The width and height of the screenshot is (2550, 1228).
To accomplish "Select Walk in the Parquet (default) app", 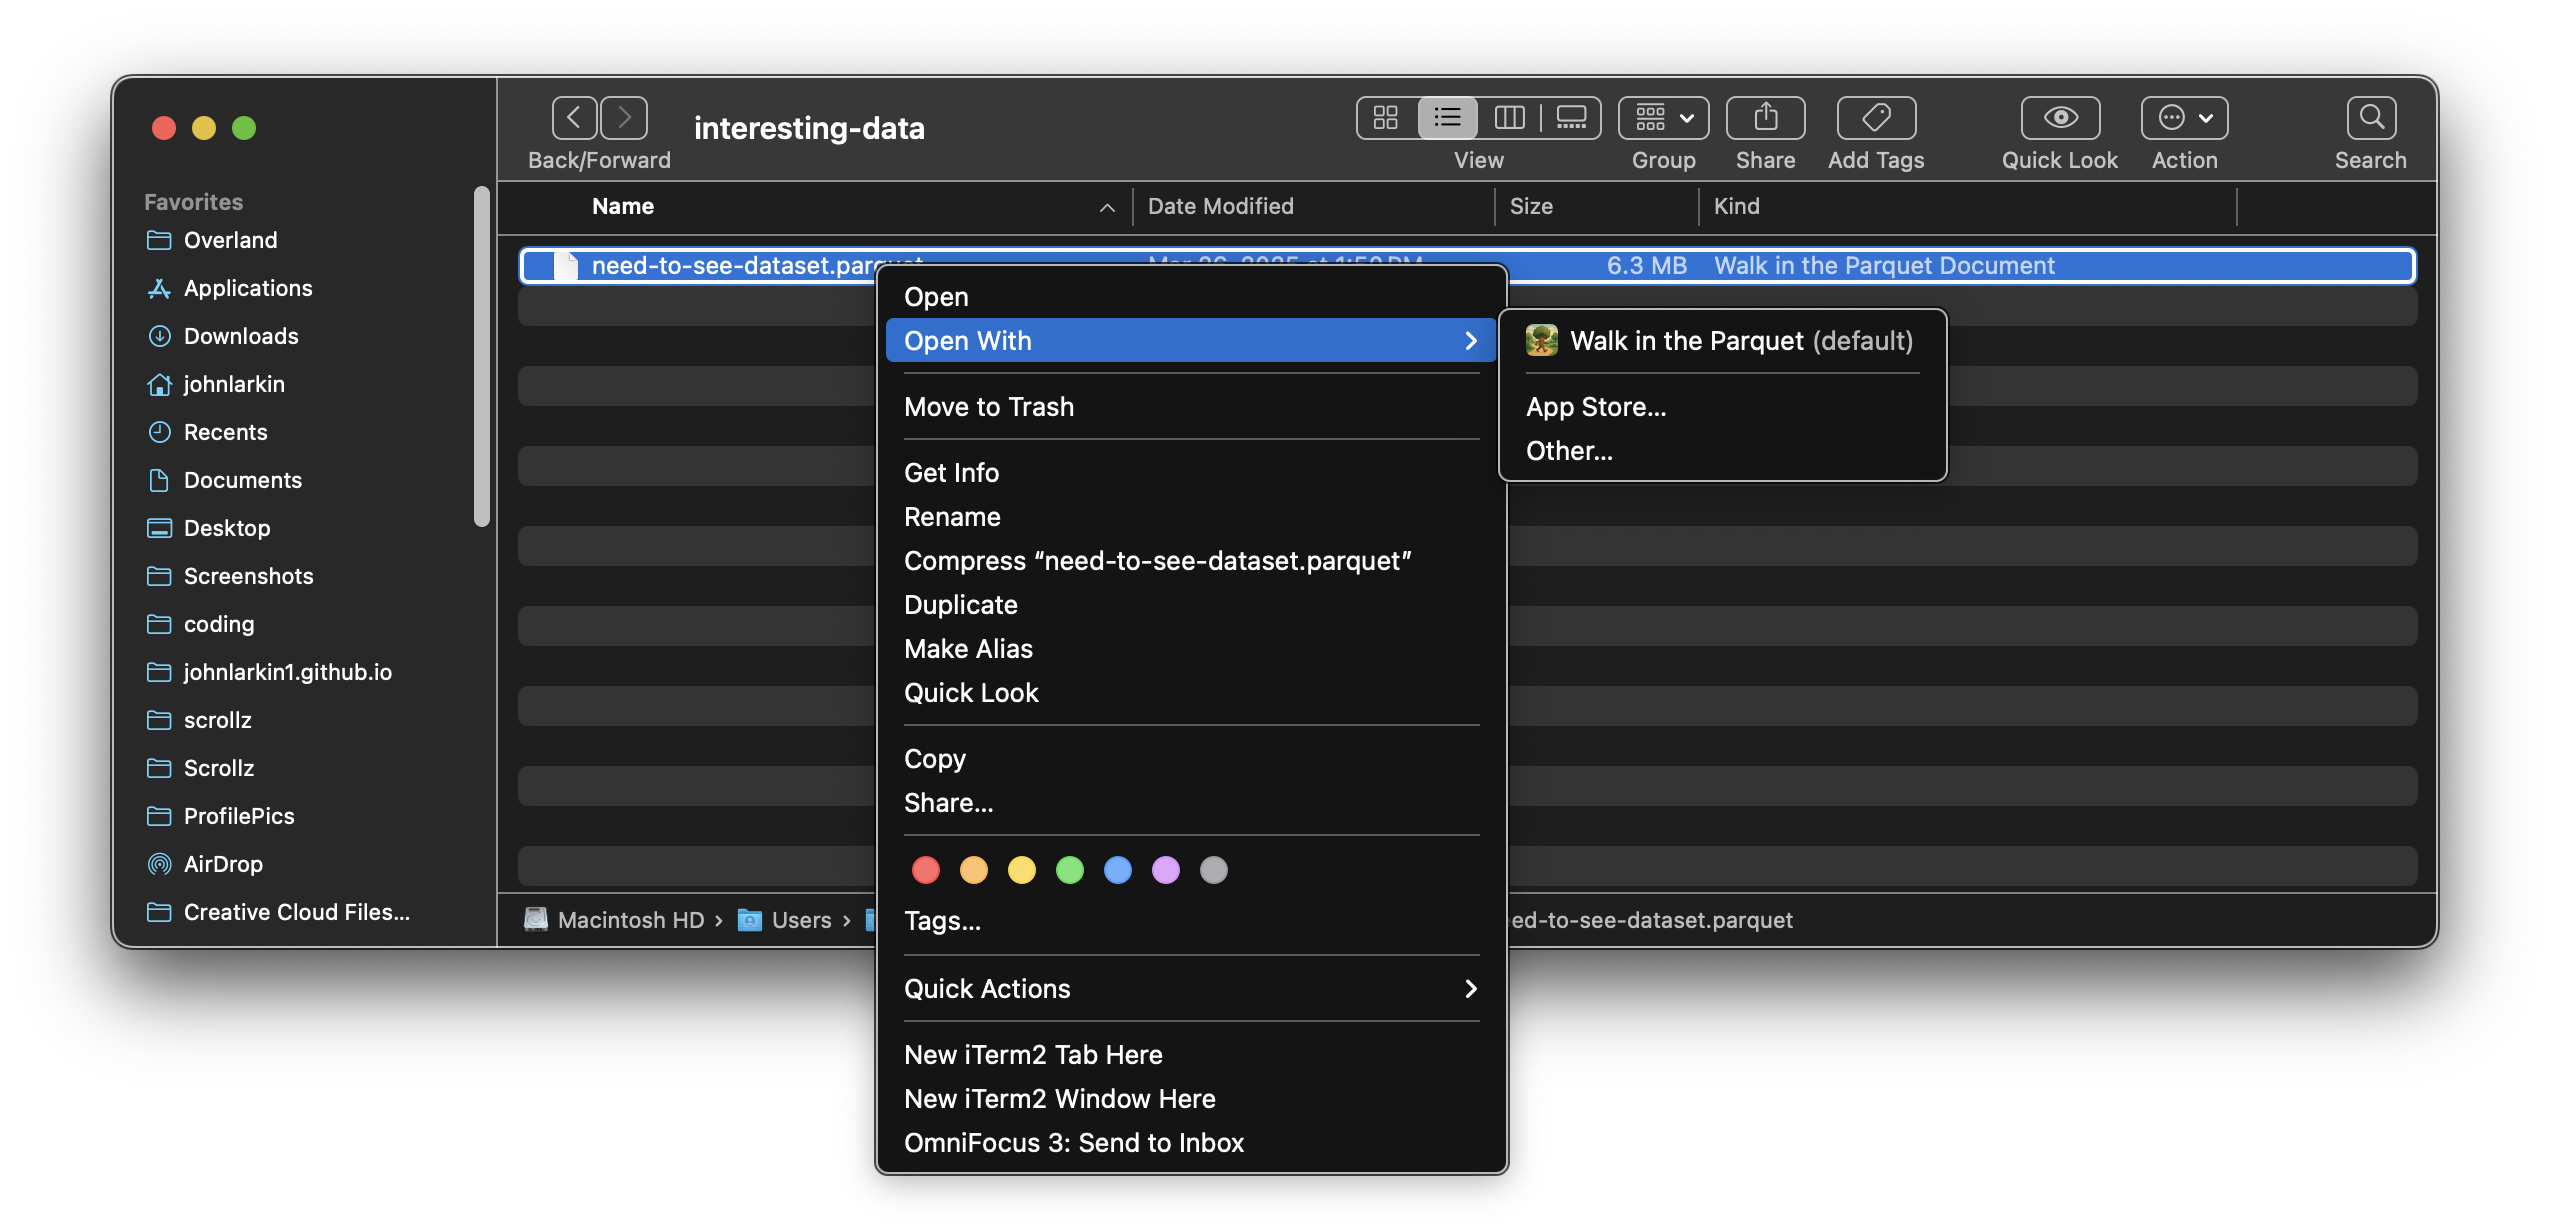I will tap(1721, 341).
